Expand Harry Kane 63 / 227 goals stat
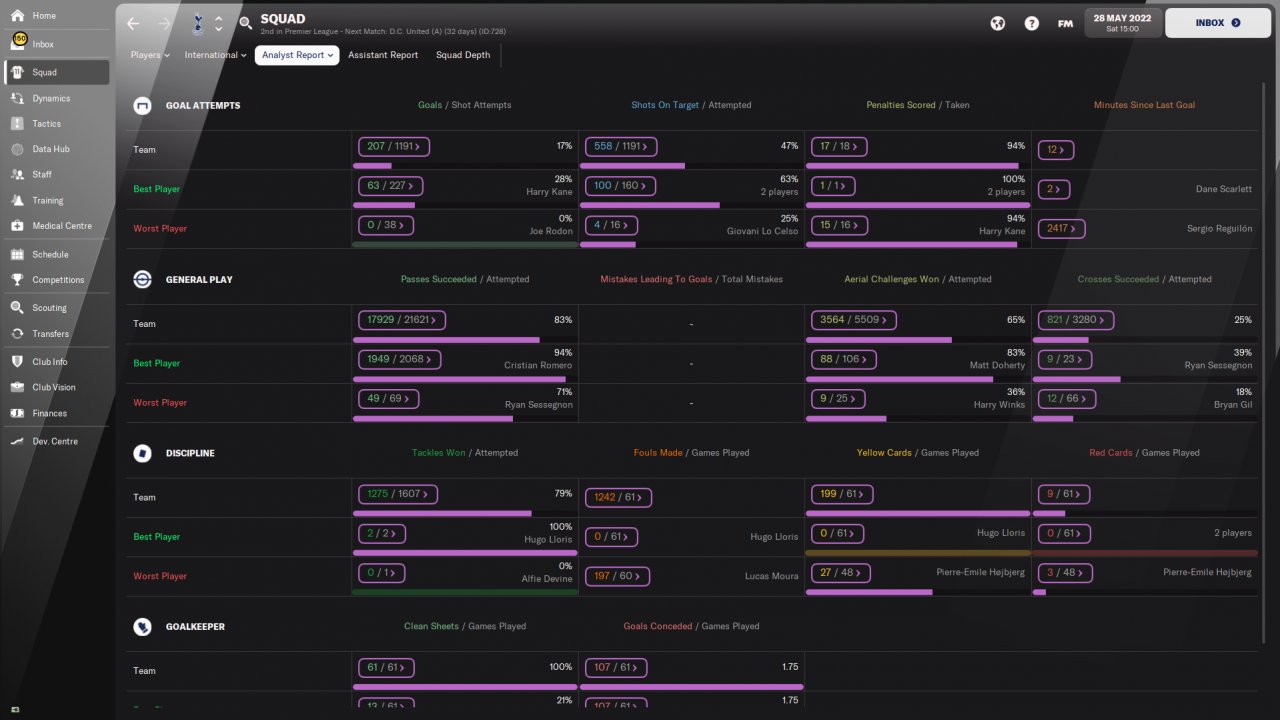Screen dimensions: 1280x720 coord(389,186)
